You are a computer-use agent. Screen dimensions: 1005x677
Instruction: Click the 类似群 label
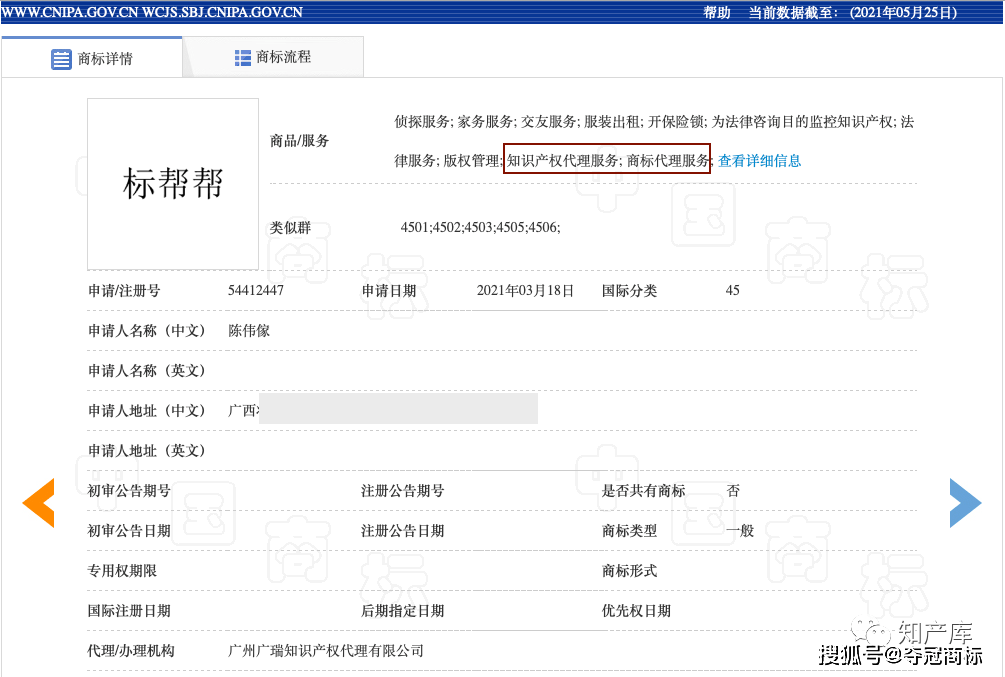coord(290,228)
